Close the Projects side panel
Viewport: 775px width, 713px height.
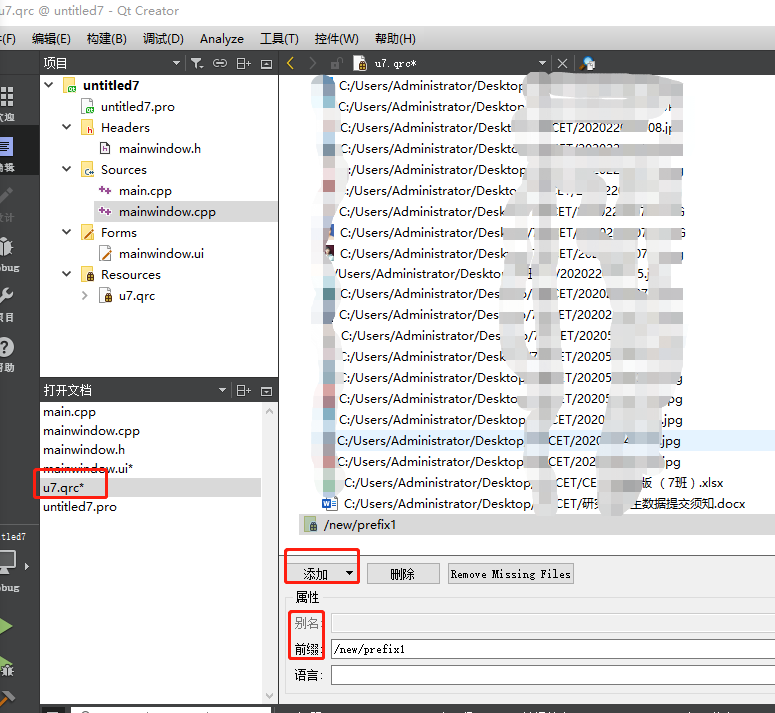(x=266, y=64)
